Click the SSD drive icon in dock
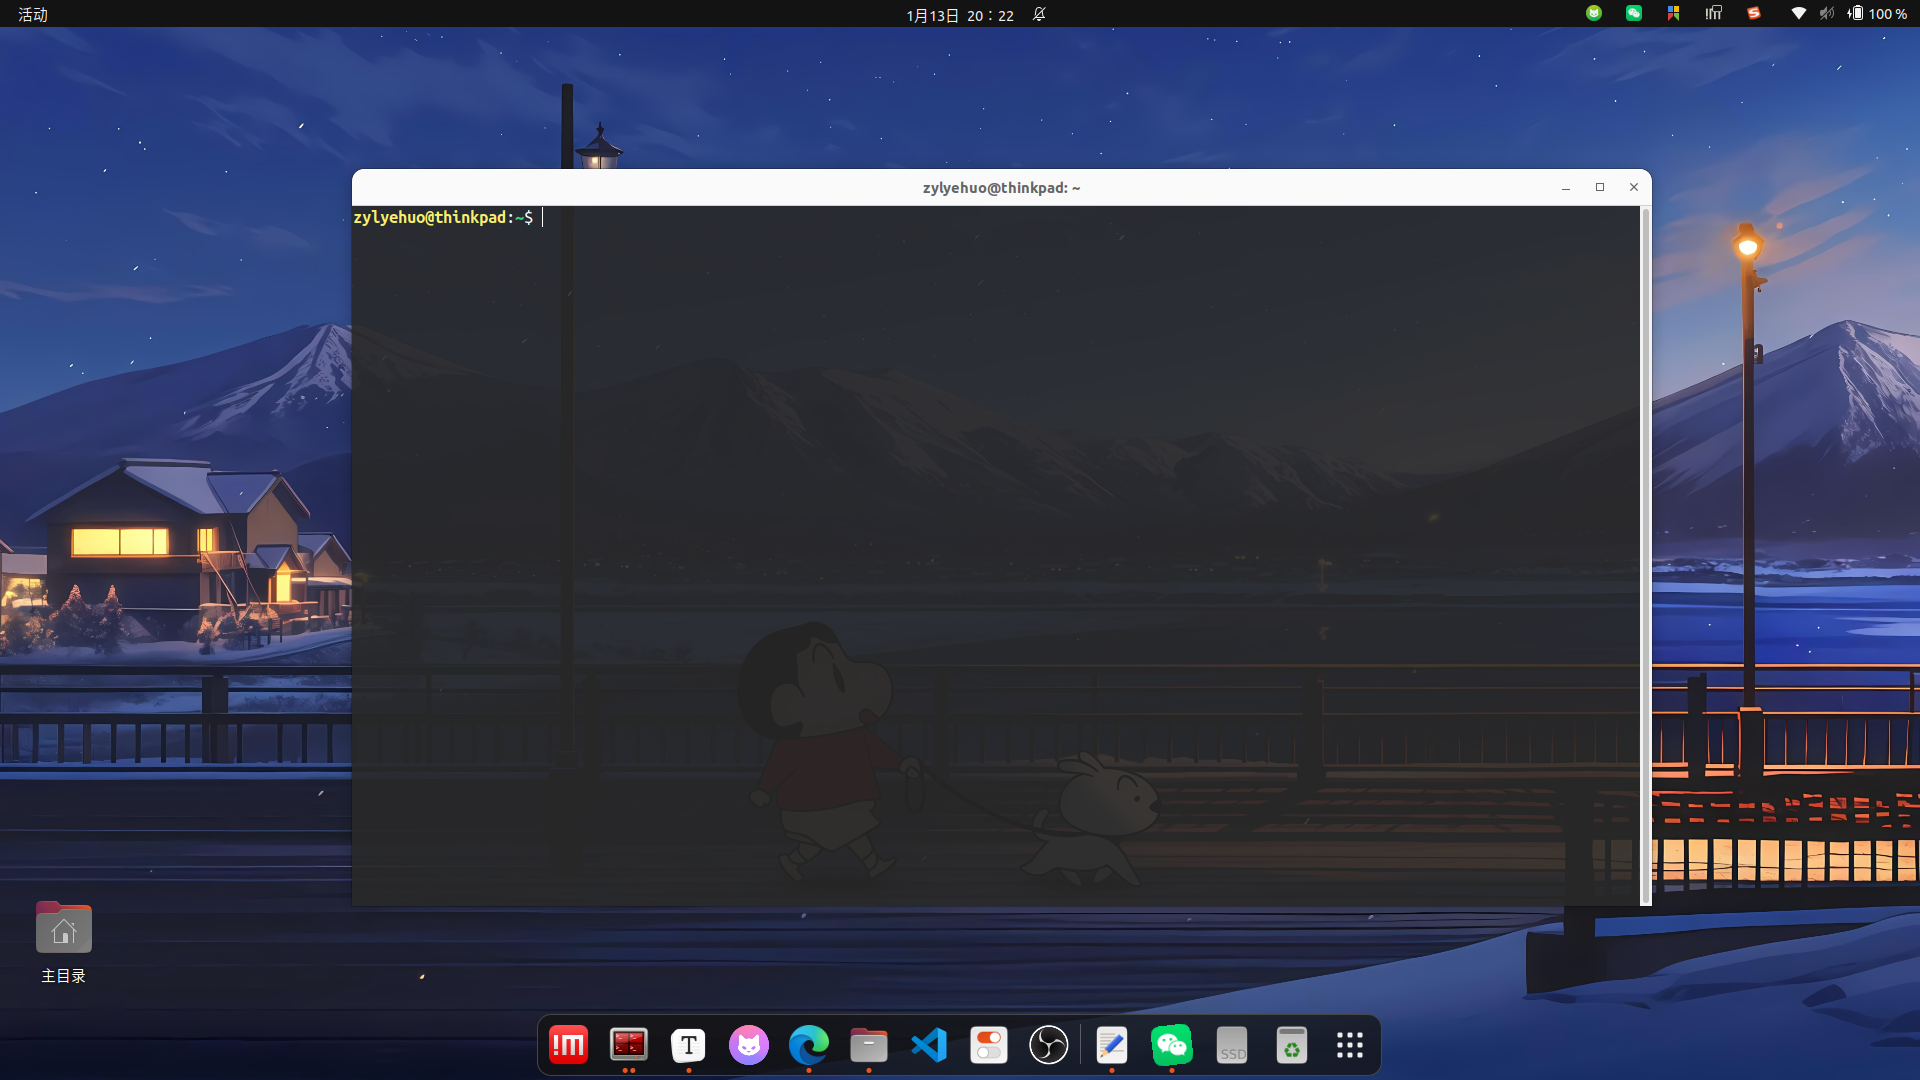Screen dimensions: 1920x1080 click(1231, 1046)
